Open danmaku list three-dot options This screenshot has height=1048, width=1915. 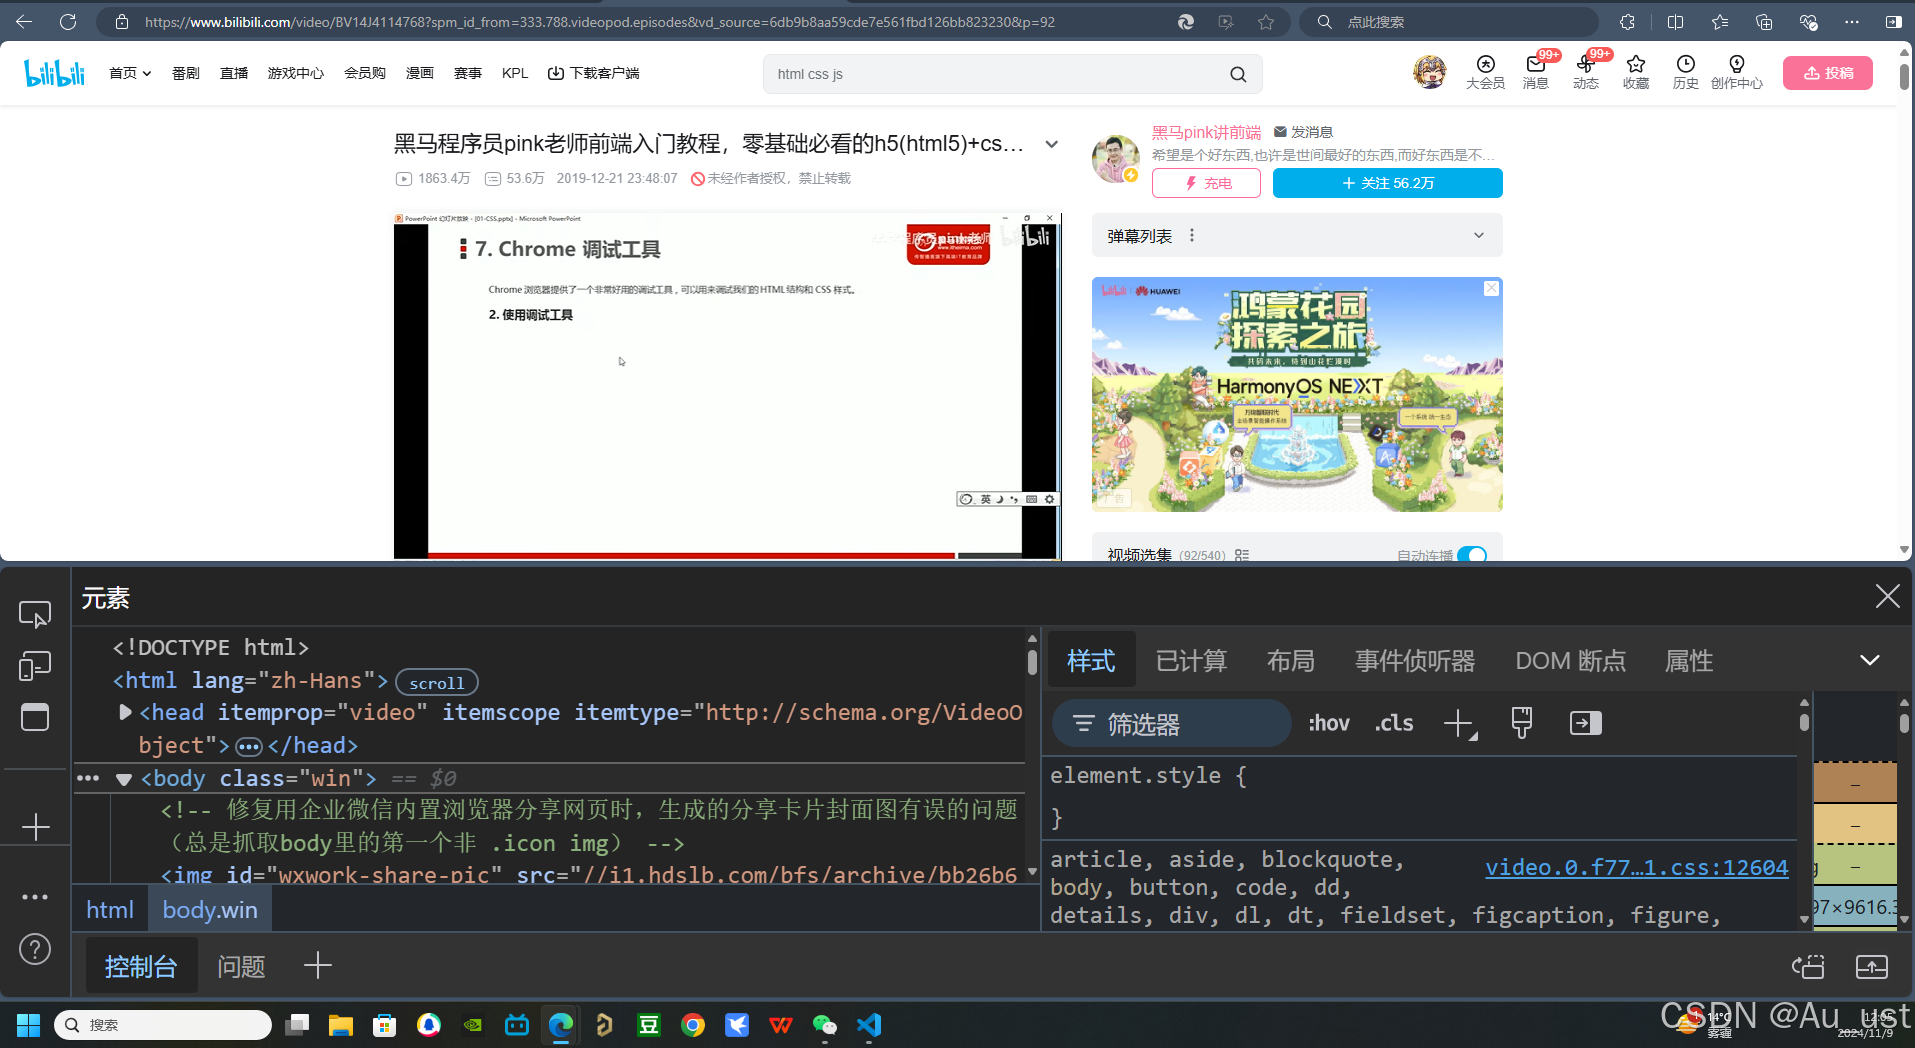click(x=1192, y=236)
